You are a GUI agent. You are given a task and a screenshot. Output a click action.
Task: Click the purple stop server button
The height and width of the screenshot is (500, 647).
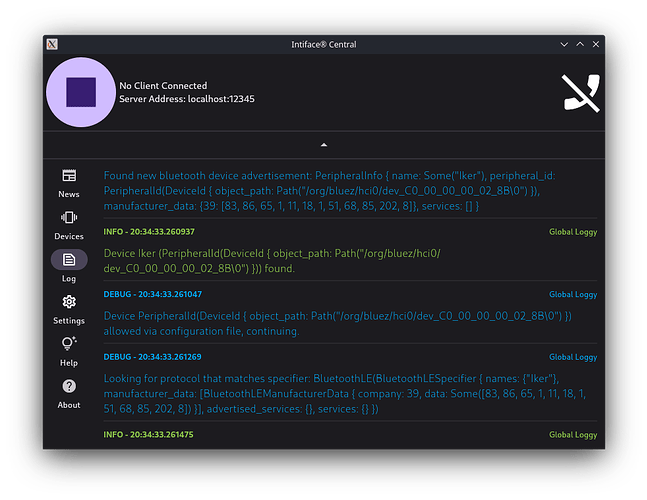(81, 92)
